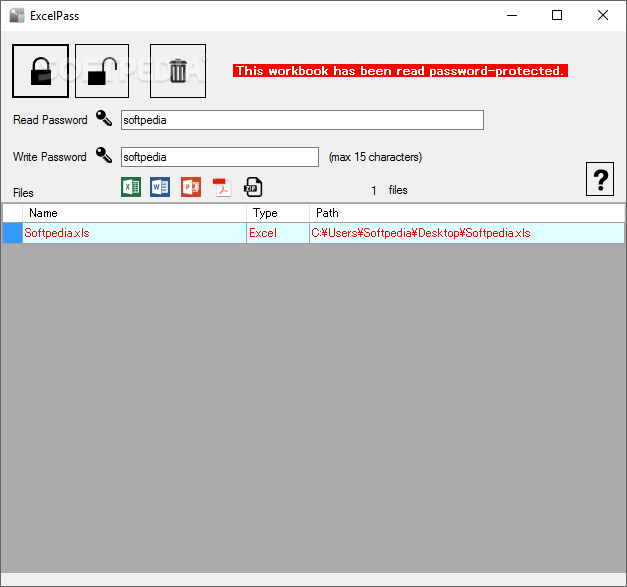The image size is (627, 587).
Task: Focus the Write Password text field
Action: coord(220,157)
